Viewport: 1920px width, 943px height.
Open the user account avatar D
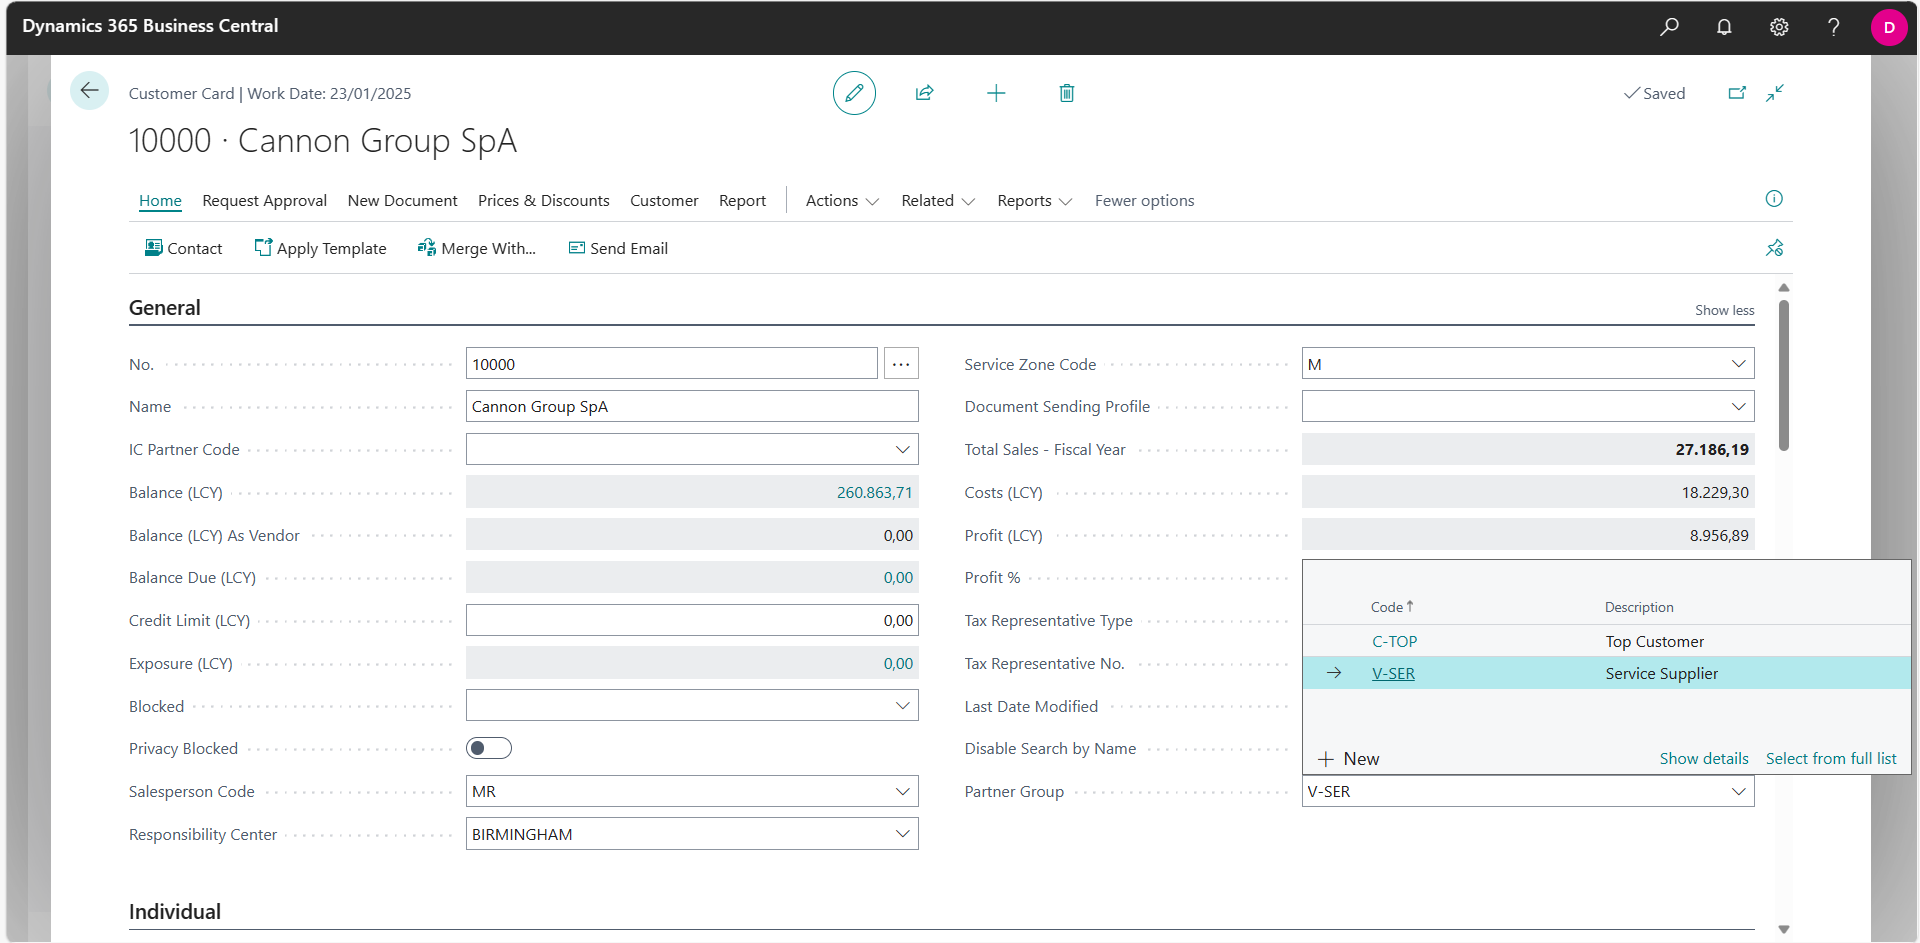(1889, 27)
